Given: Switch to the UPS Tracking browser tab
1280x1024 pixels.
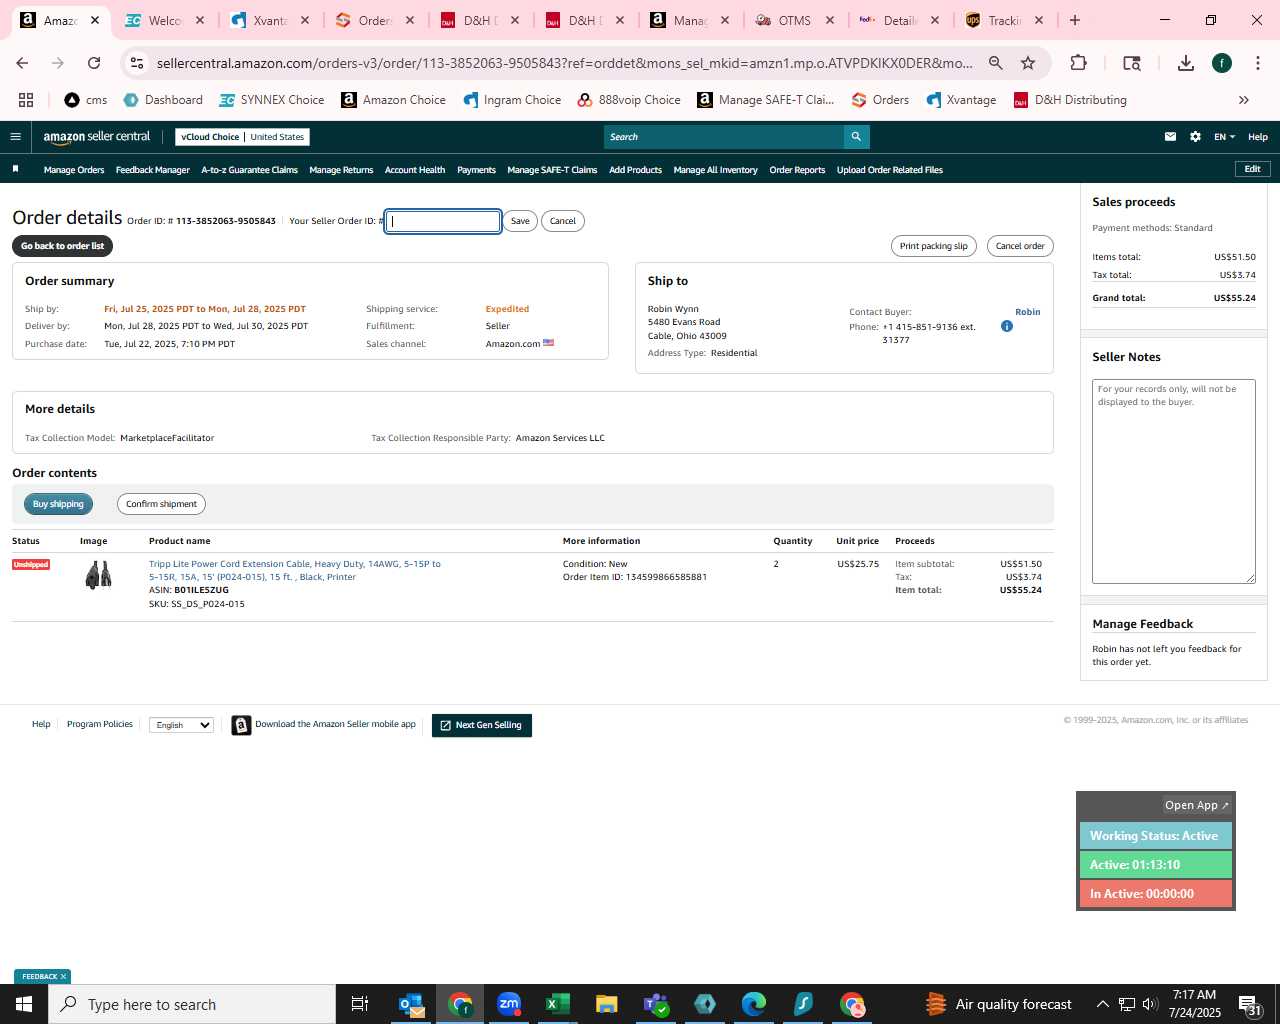Looking at the screenshot, I should click(x=1005, y=20).
